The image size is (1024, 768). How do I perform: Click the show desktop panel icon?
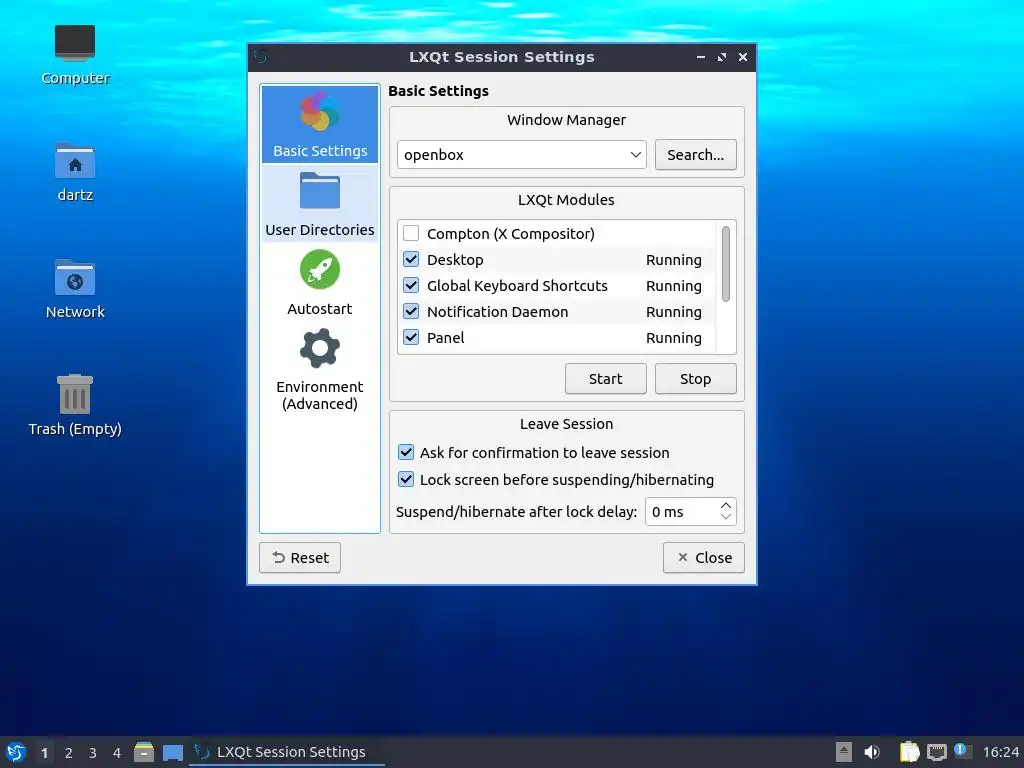tap(172, 752)
